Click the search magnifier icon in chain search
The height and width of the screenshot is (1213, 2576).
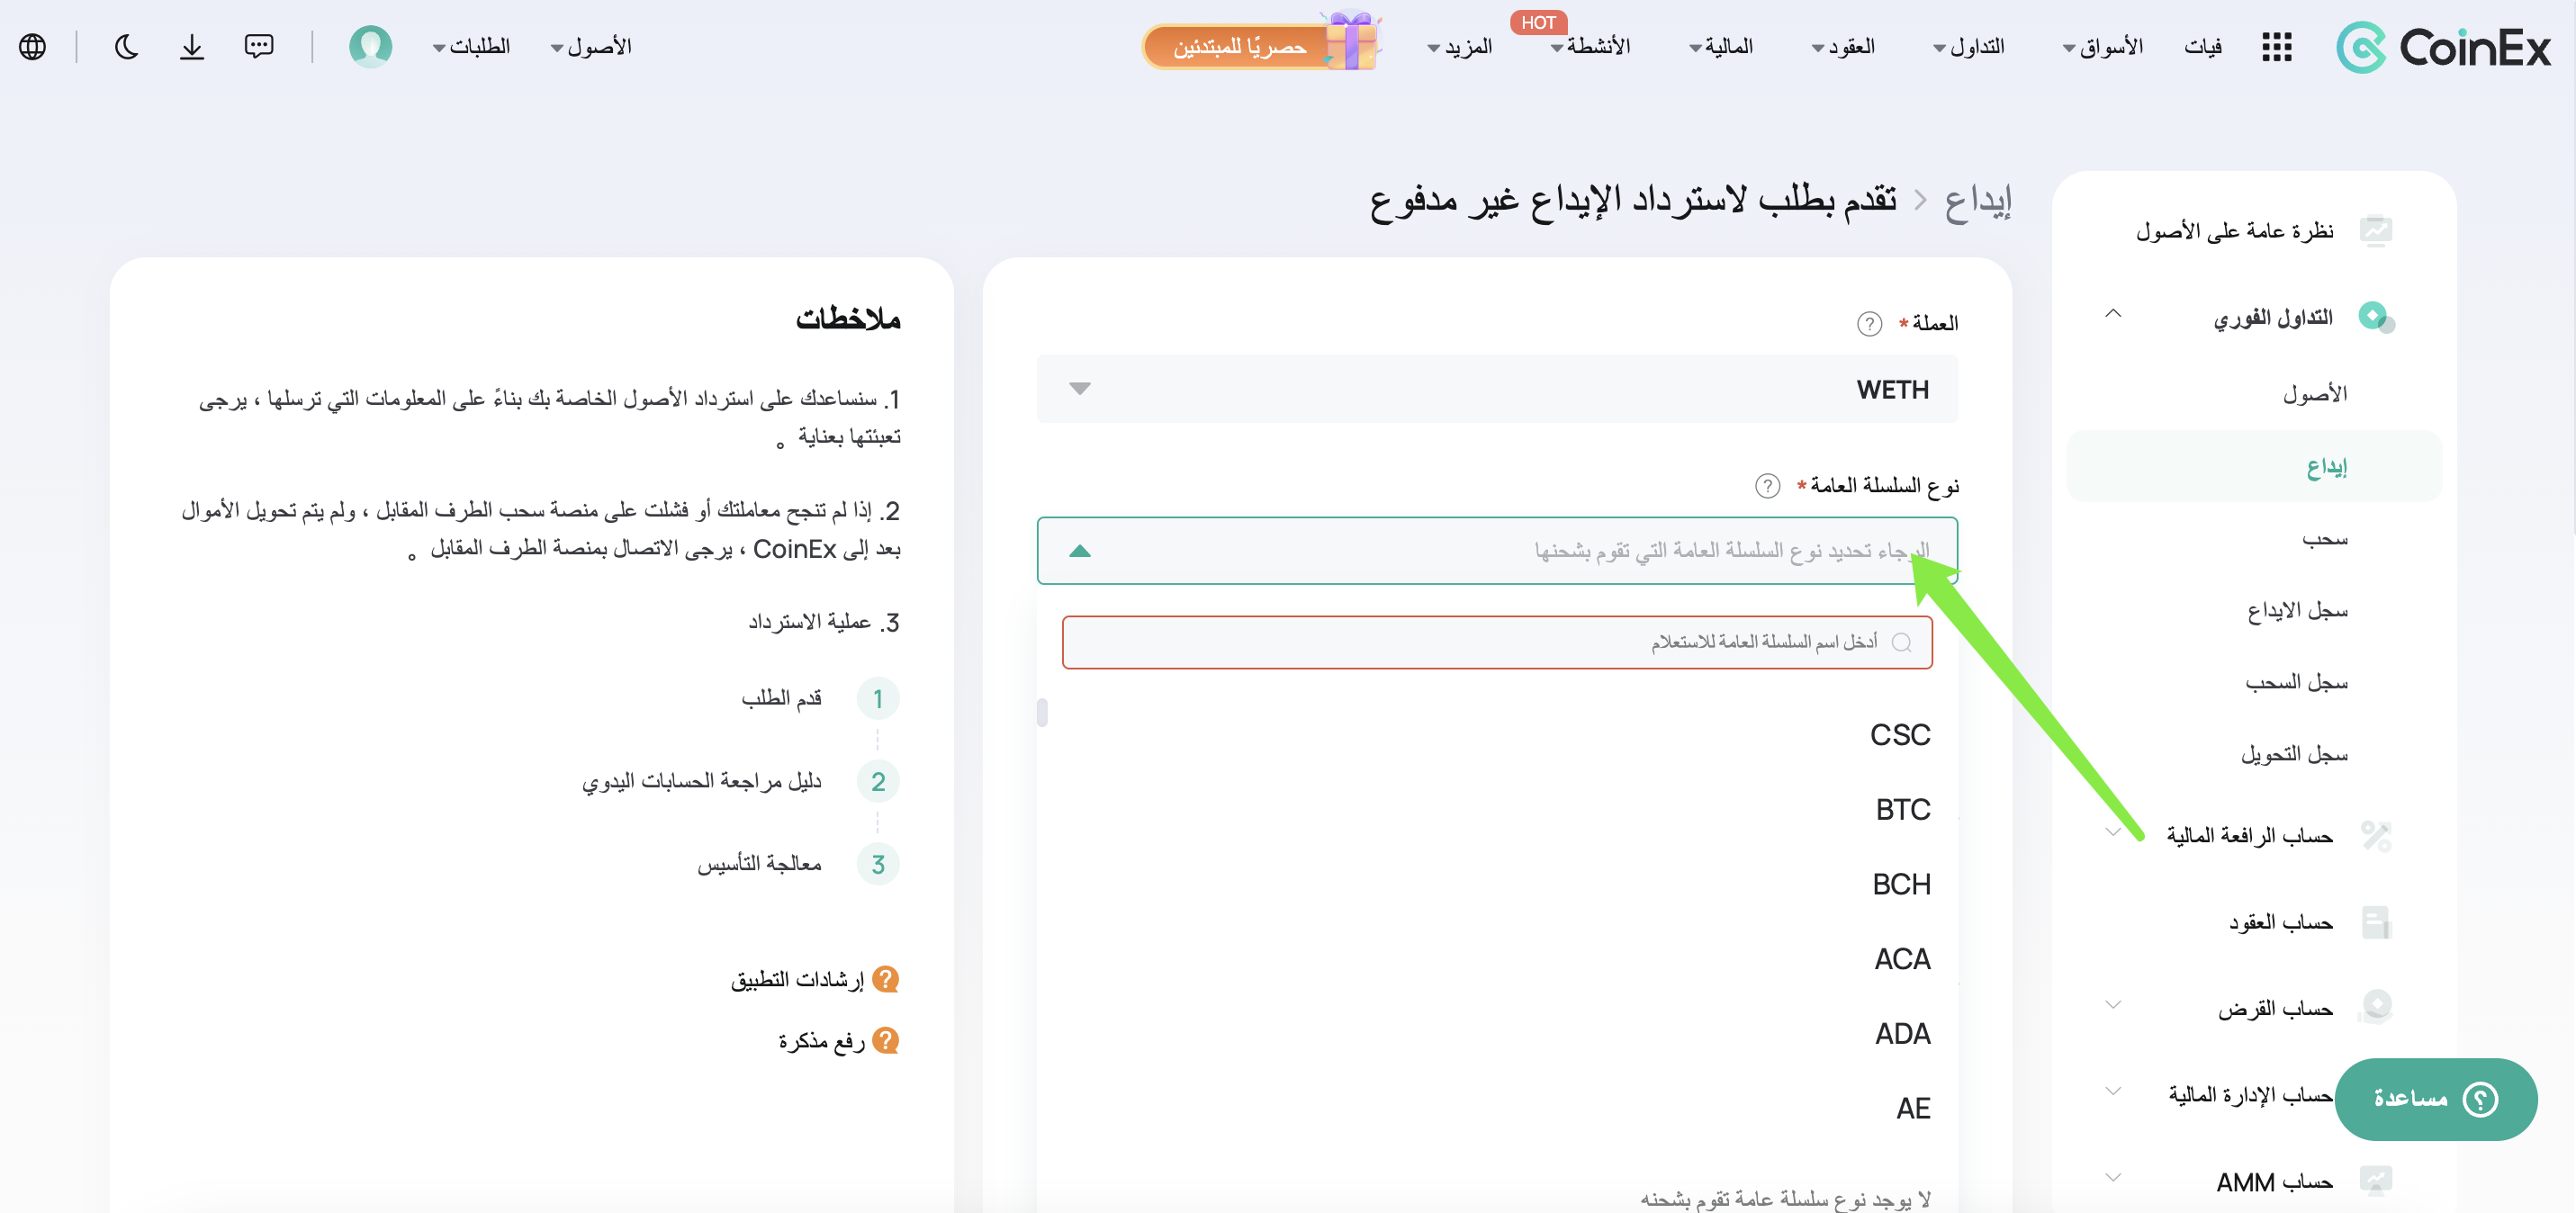pos(1901,642)
